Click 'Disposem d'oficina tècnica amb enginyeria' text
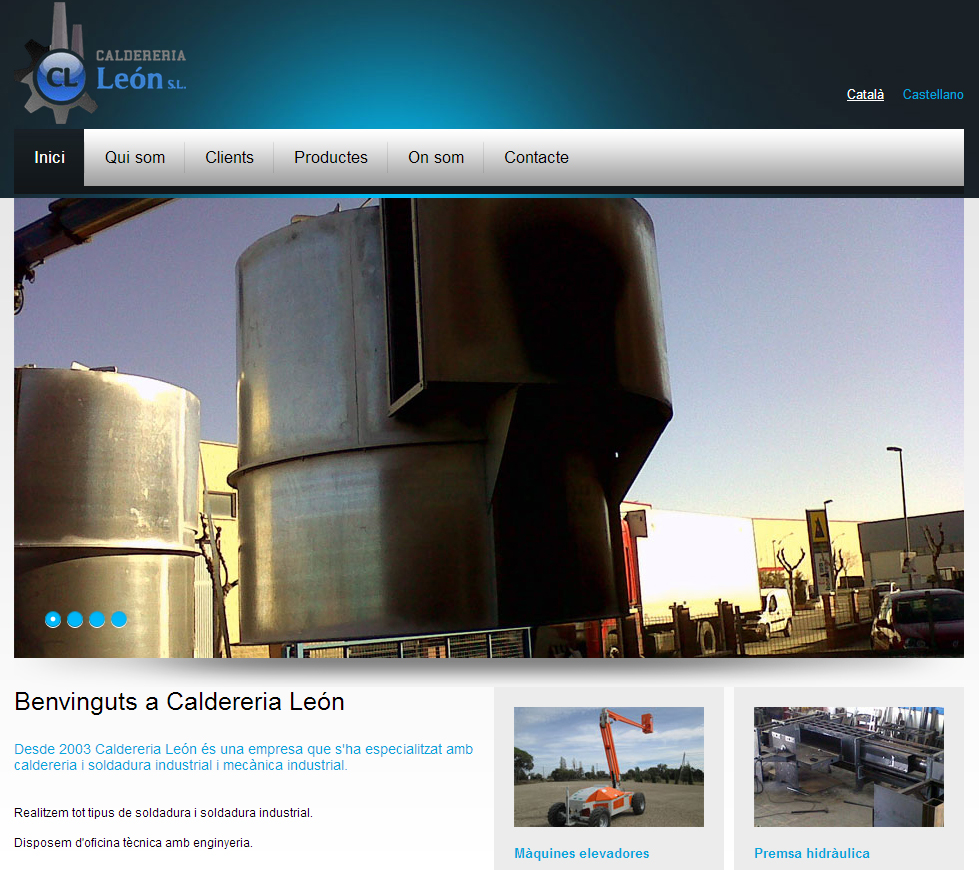Viewport: 979px width, 870px height. pyautogui.click(x=134, y=843)
